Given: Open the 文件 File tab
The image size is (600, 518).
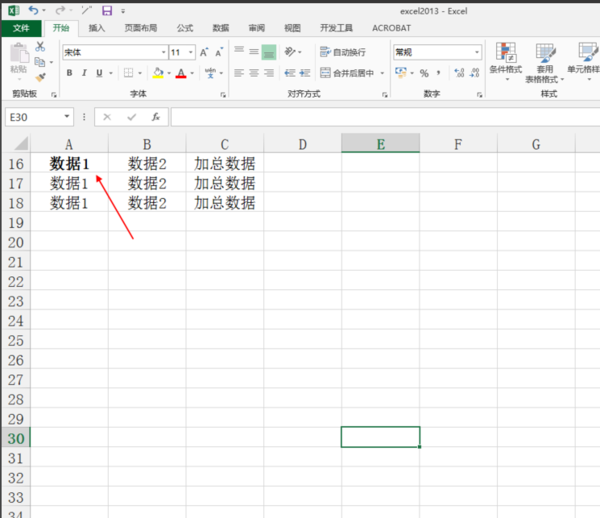Looking at the screenshot, I should (21, 28).
